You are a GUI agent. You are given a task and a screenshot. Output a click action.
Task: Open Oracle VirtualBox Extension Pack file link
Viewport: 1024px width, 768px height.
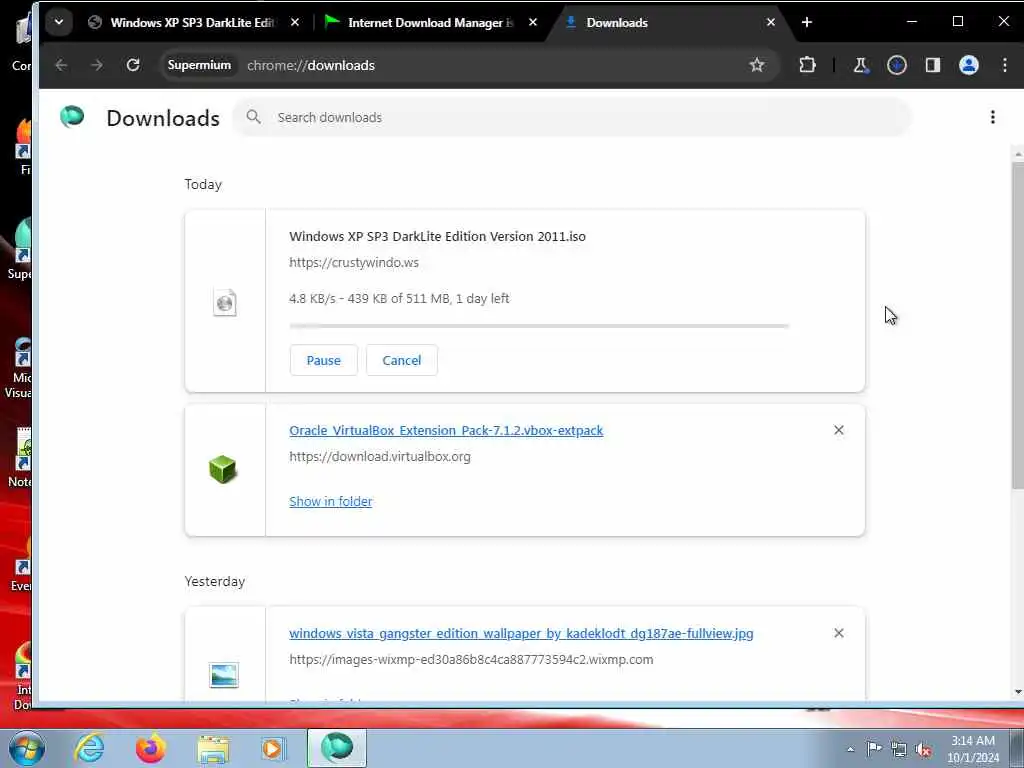click(446, 430)
